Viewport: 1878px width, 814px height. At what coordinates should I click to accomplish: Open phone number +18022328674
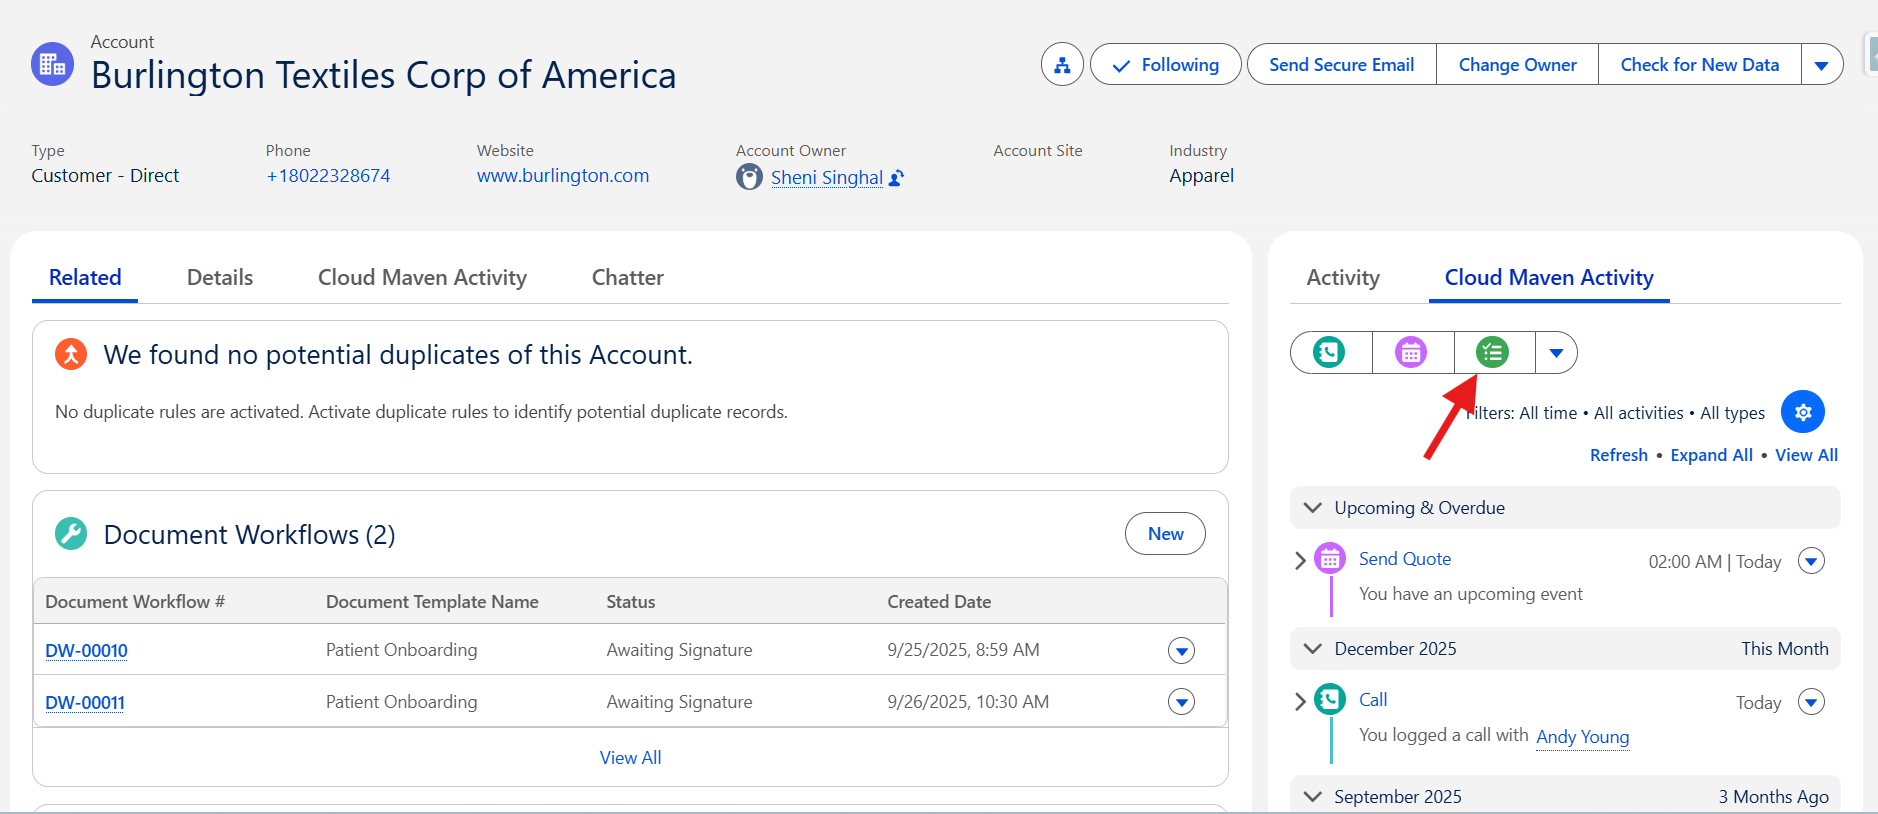click(328, 176)
